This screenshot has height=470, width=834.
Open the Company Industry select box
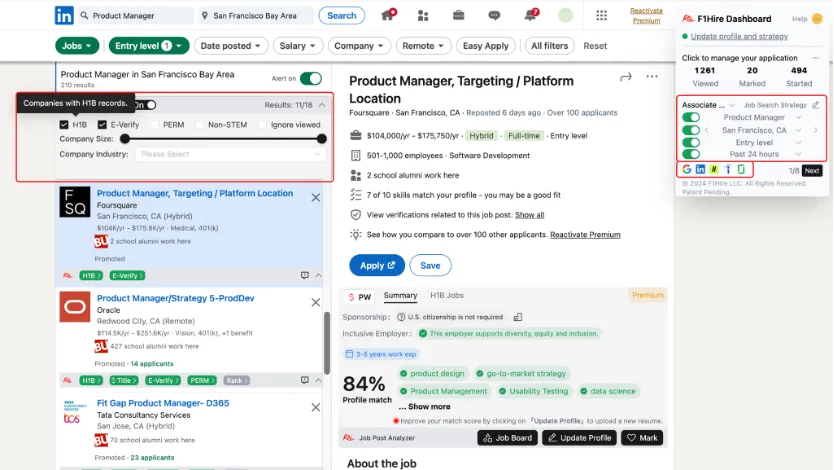coord(230,154)
